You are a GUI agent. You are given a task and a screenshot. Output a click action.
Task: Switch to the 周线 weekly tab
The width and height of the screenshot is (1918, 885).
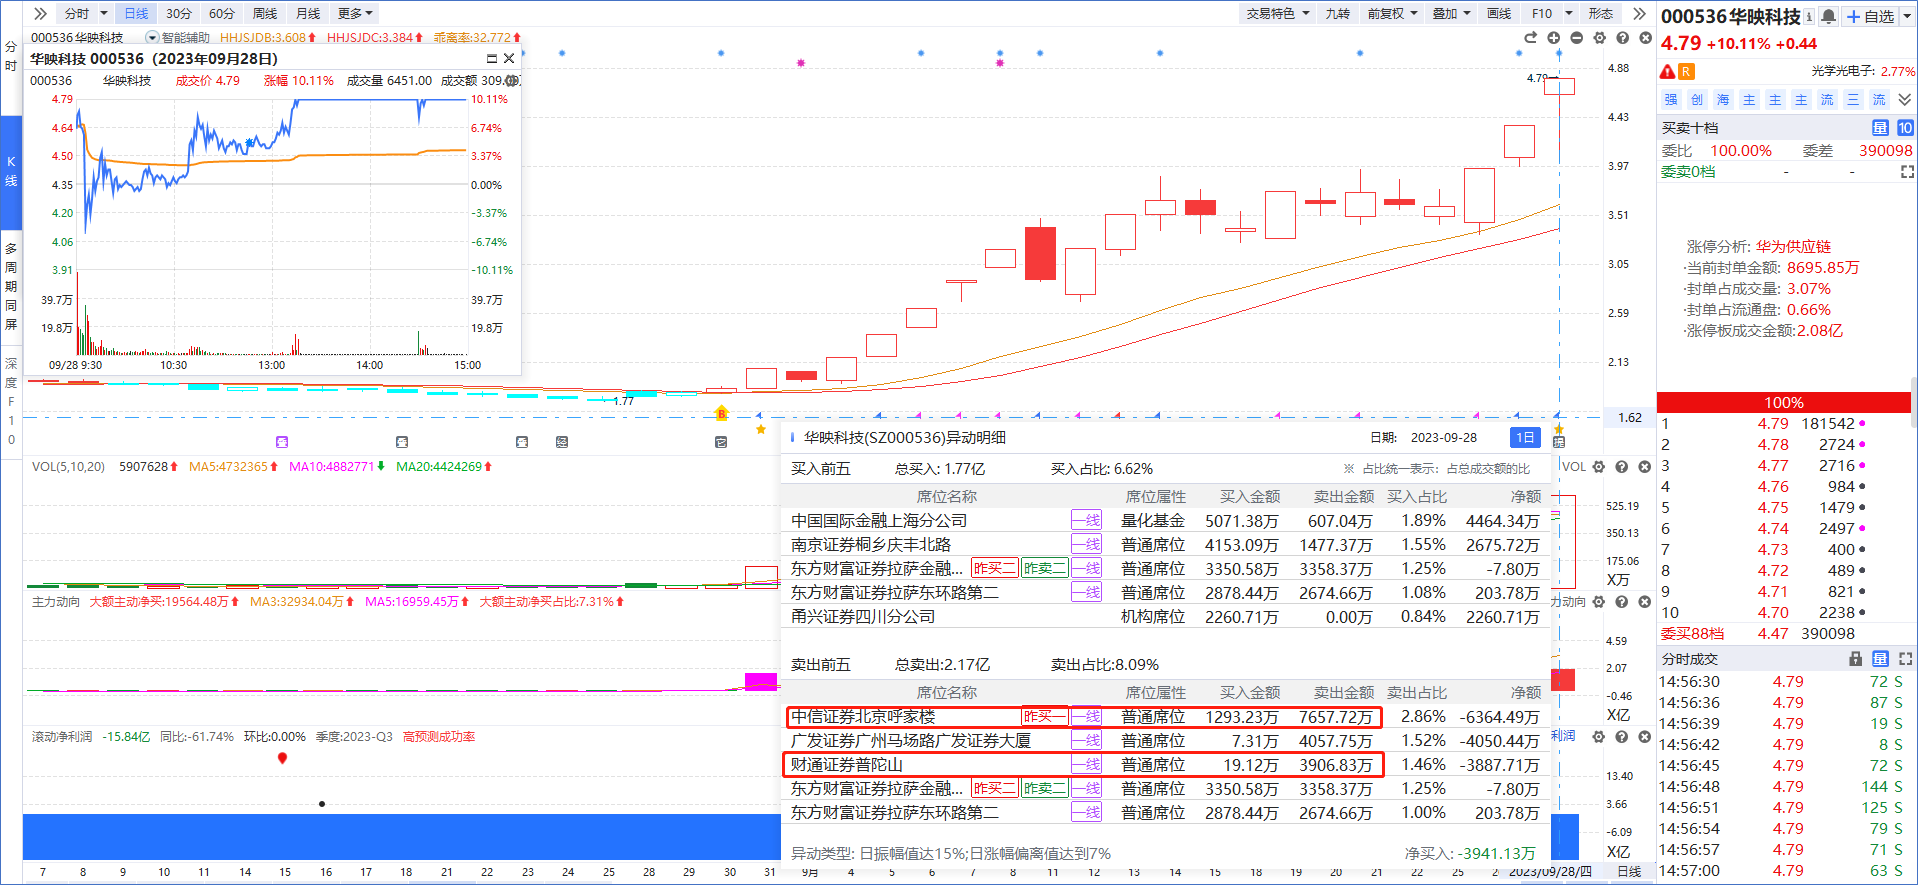pos(265,13)
